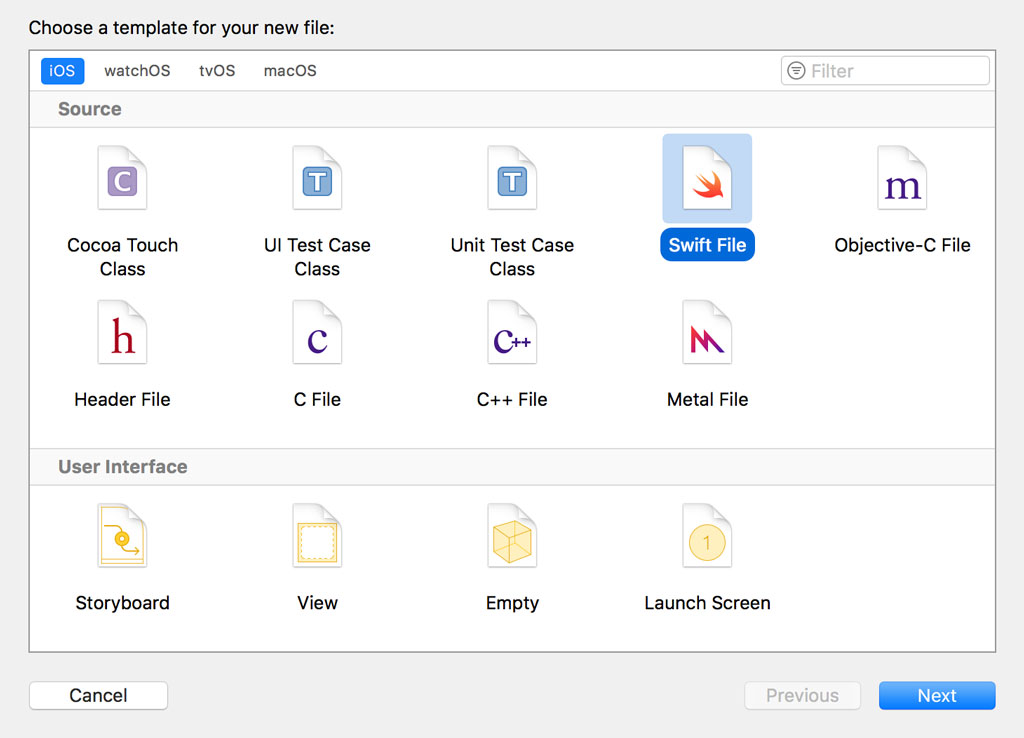
Task: Switch to the tvOS tab
Action: coord(216,70)
